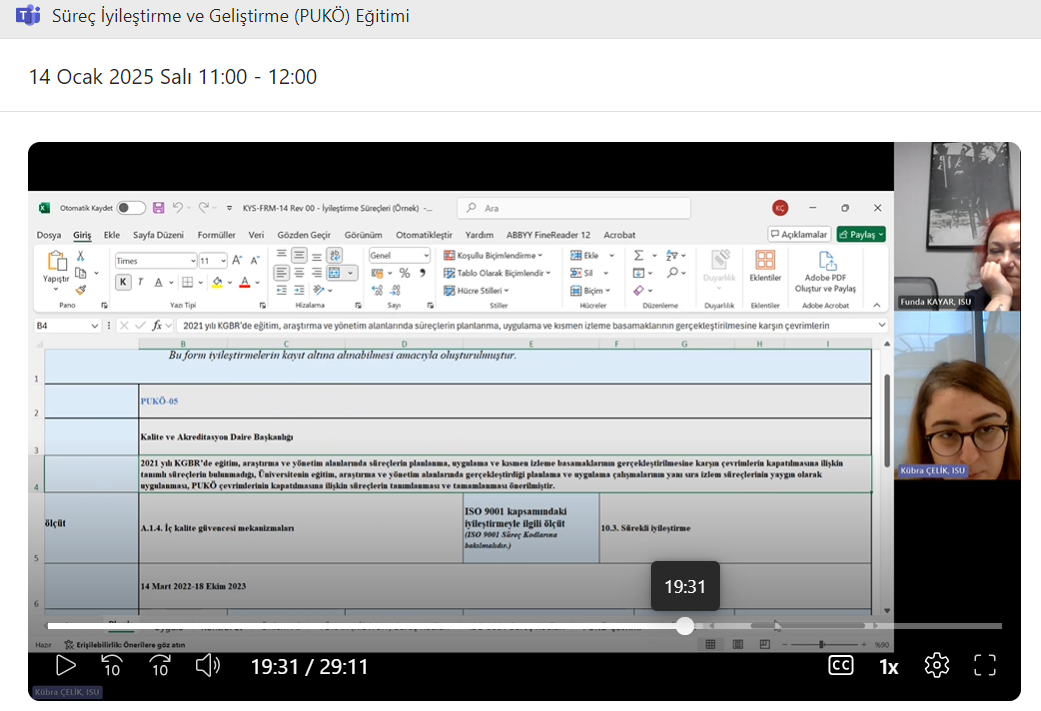Image resolution: width=1041 pixels, height=711 pixels.
Task: Click the video progress bar handle
Action: point(685,626)
